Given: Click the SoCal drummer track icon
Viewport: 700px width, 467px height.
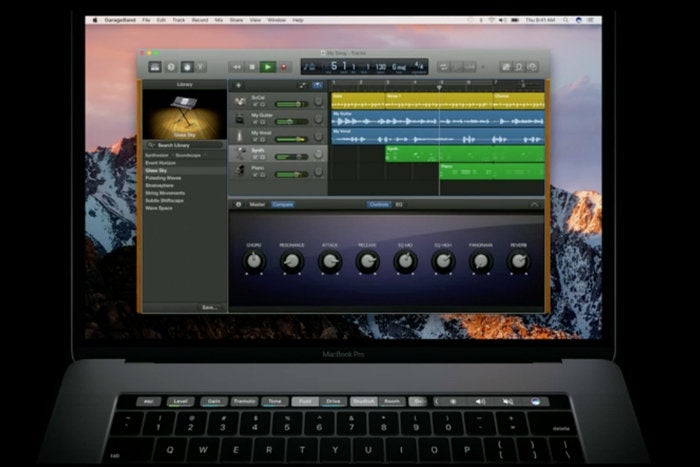Looking at the screenshot, I should [240, 101].
